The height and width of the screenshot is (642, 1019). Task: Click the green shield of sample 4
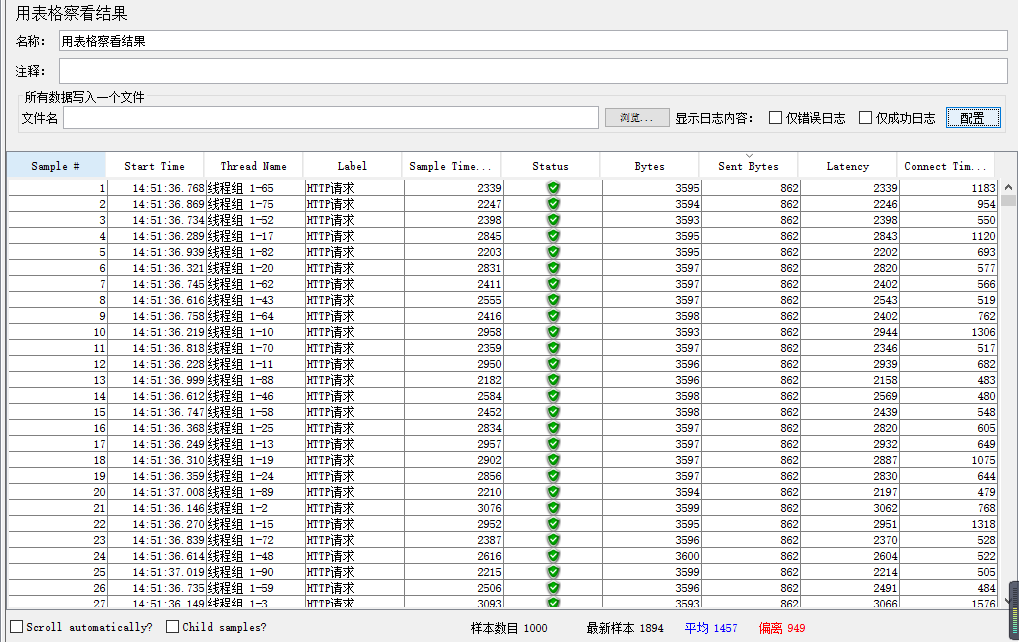click(x=553, y=236)
